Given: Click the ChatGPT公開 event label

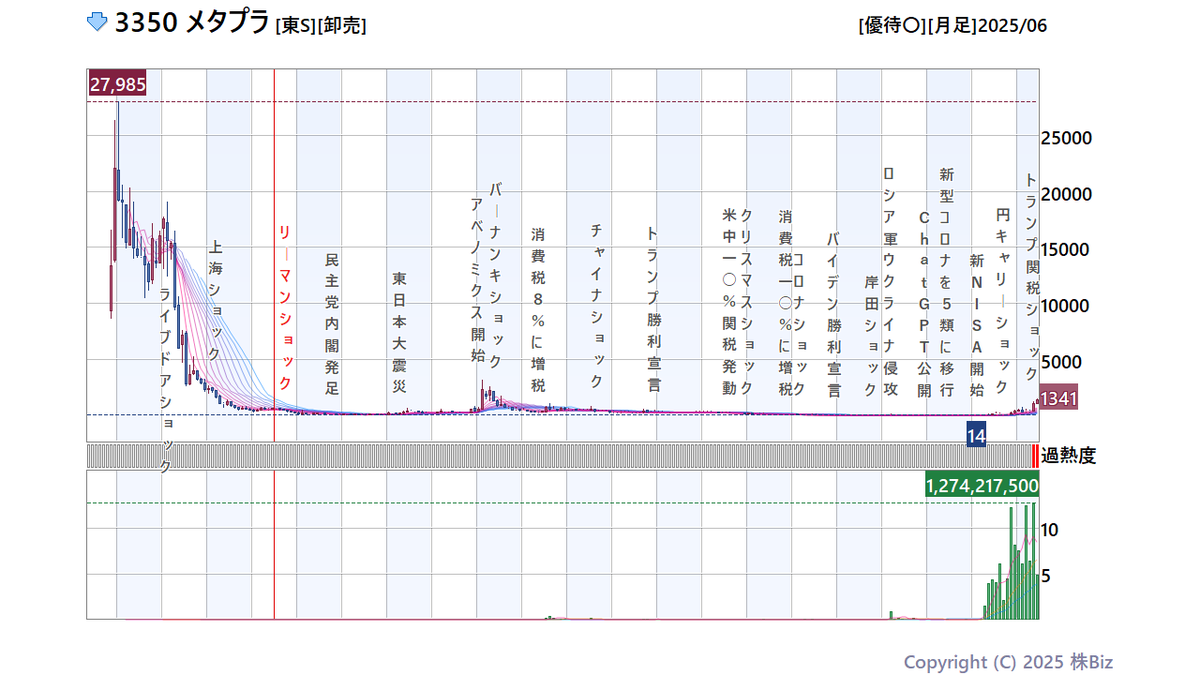Looking at the screenshot, I should tap(924, 304).
